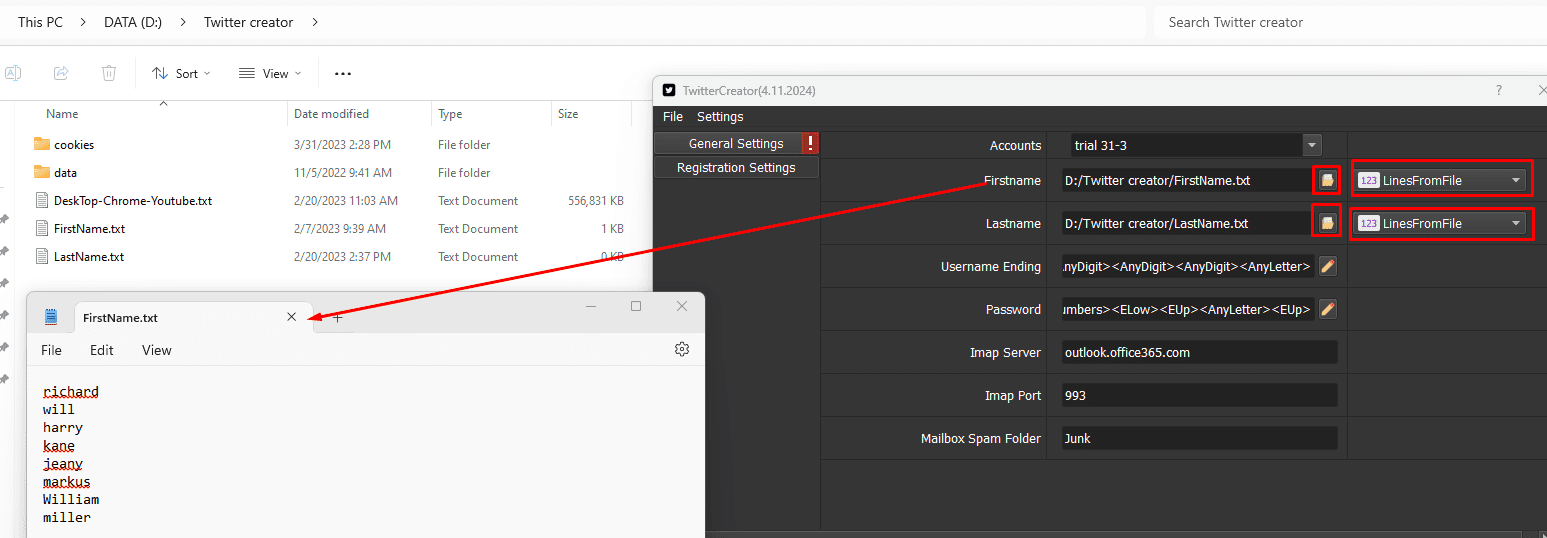Viewport: 1547px width, 538px height.
Task: Sort files by Name column header
Action: click(x=62, y=114)
